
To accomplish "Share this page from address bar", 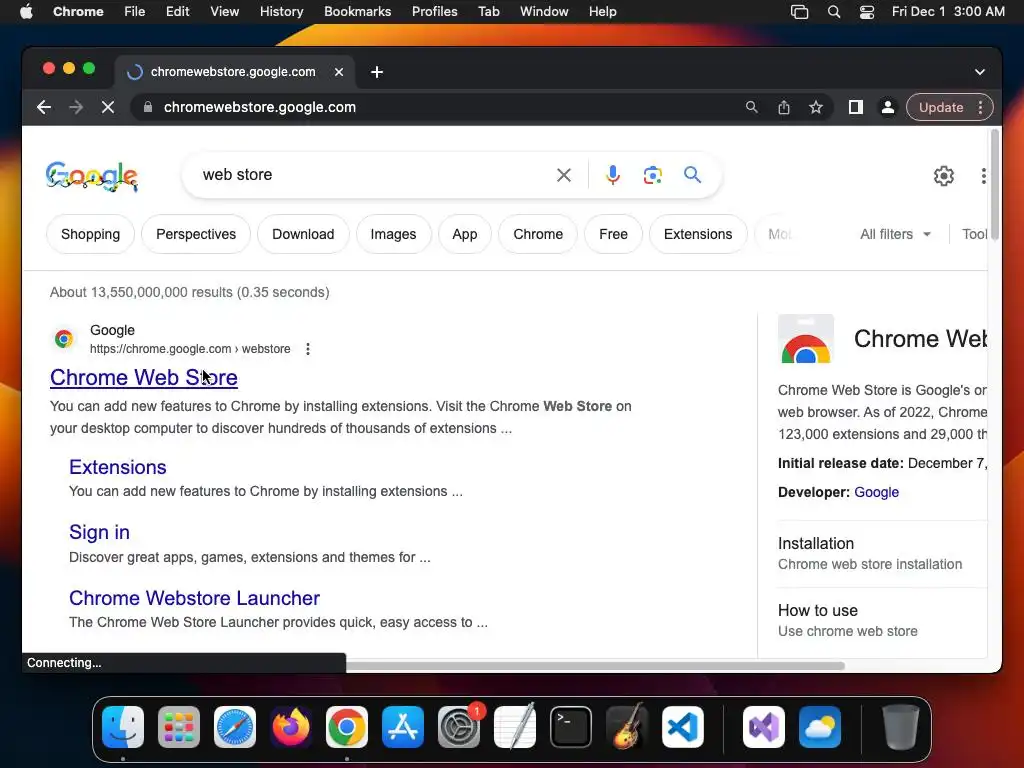I will coord(784,107).
